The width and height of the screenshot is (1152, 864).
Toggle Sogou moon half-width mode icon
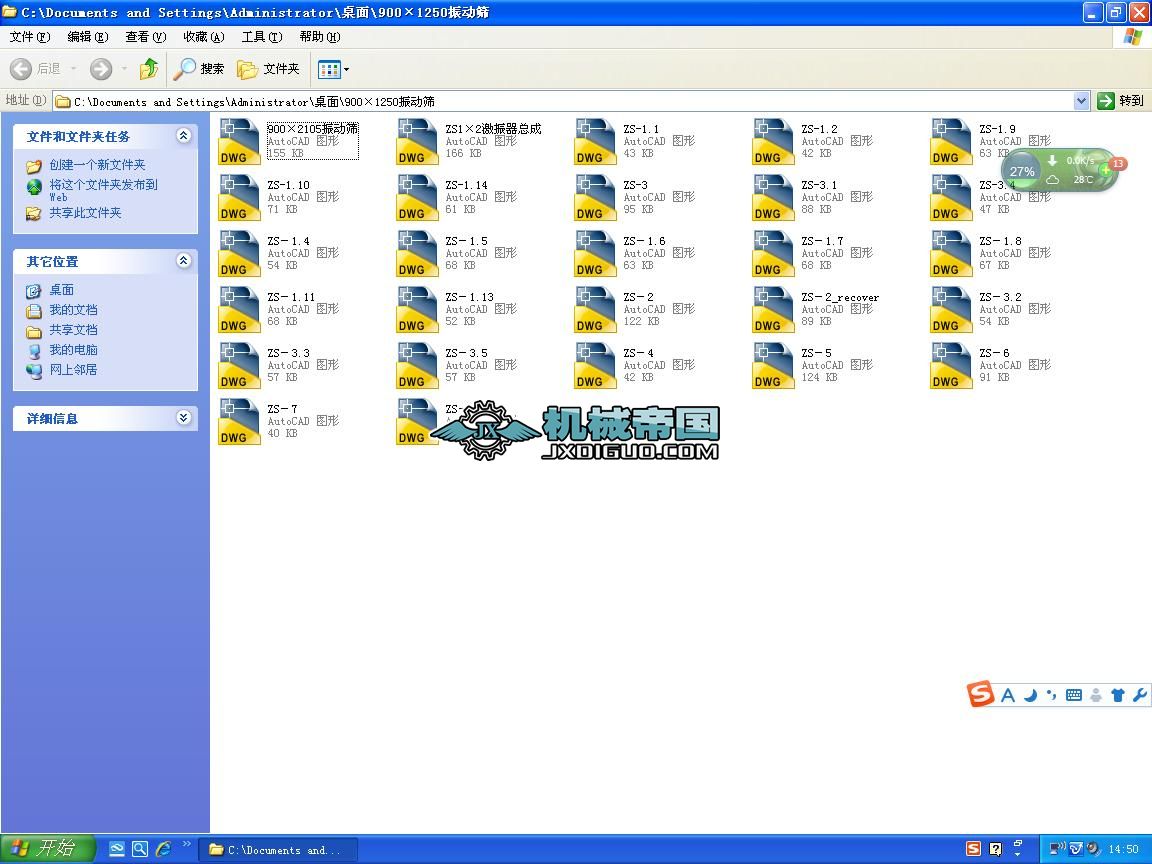[1031, 694]
